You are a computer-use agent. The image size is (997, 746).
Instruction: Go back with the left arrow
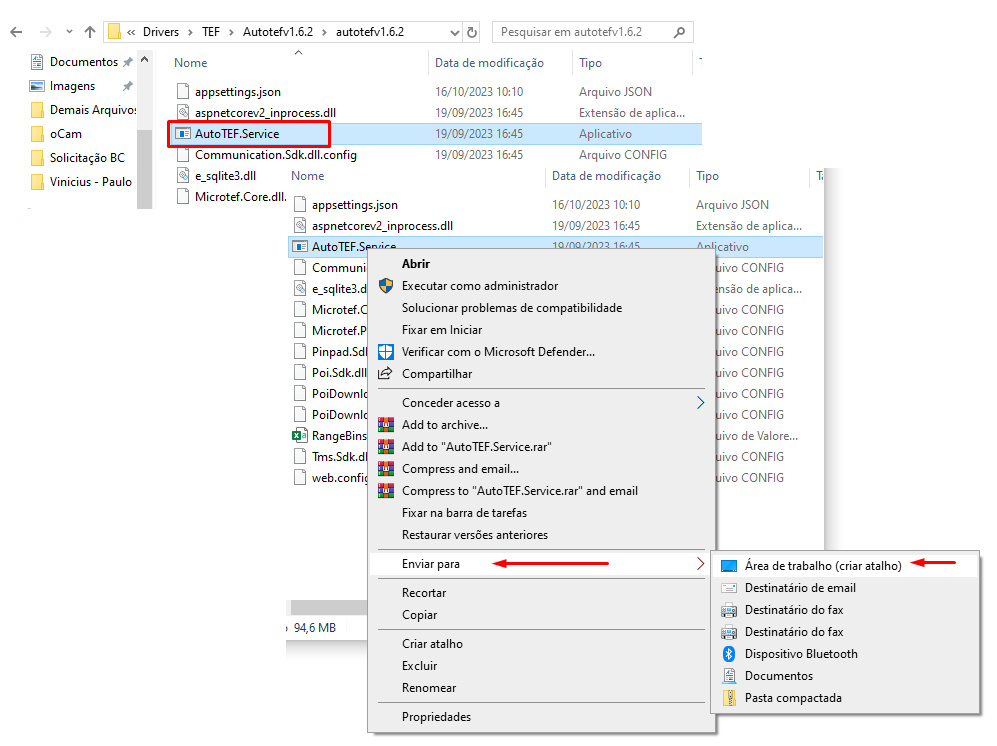(x=17, y=32)
